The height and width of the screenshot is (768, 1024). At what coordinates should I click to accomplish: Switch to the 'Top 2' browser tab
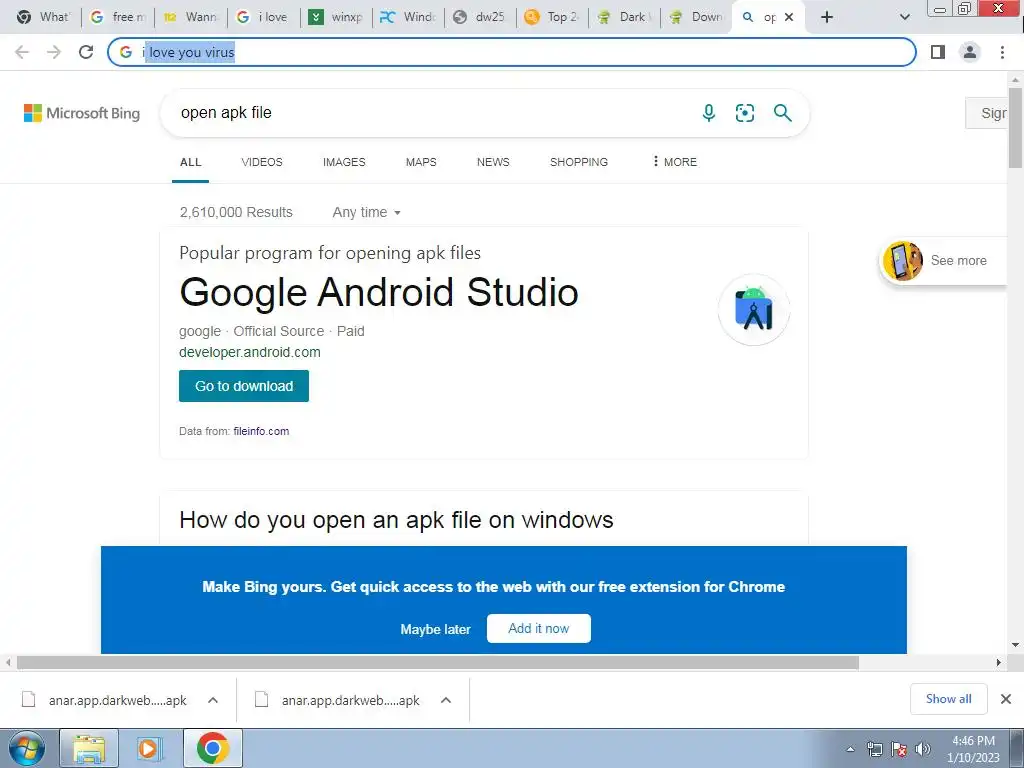coord(552,17)
